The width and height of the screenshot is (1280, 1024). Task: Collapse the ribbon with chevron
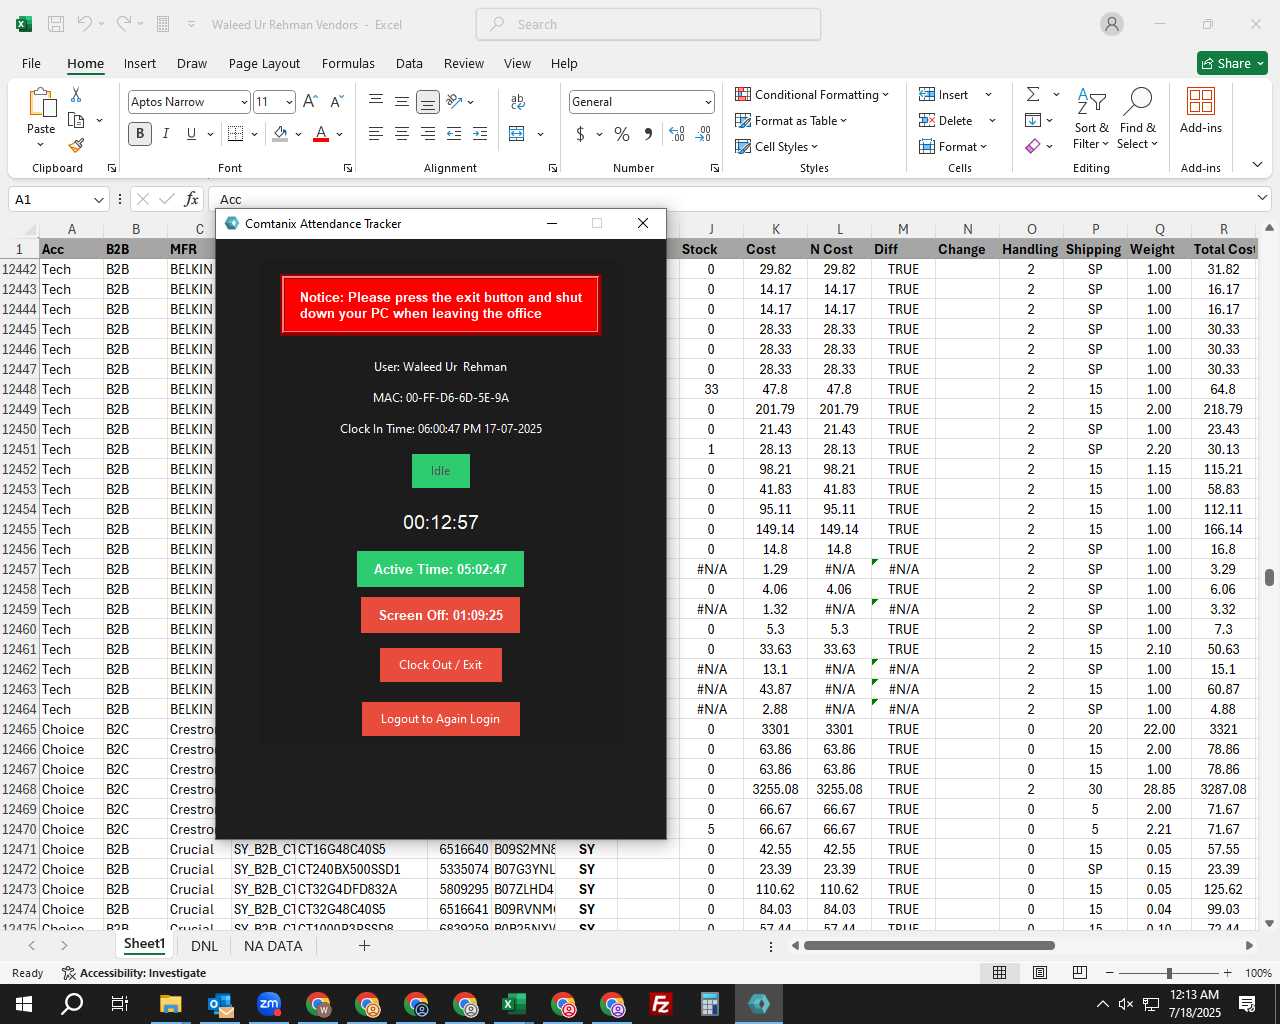point(1258,164)
